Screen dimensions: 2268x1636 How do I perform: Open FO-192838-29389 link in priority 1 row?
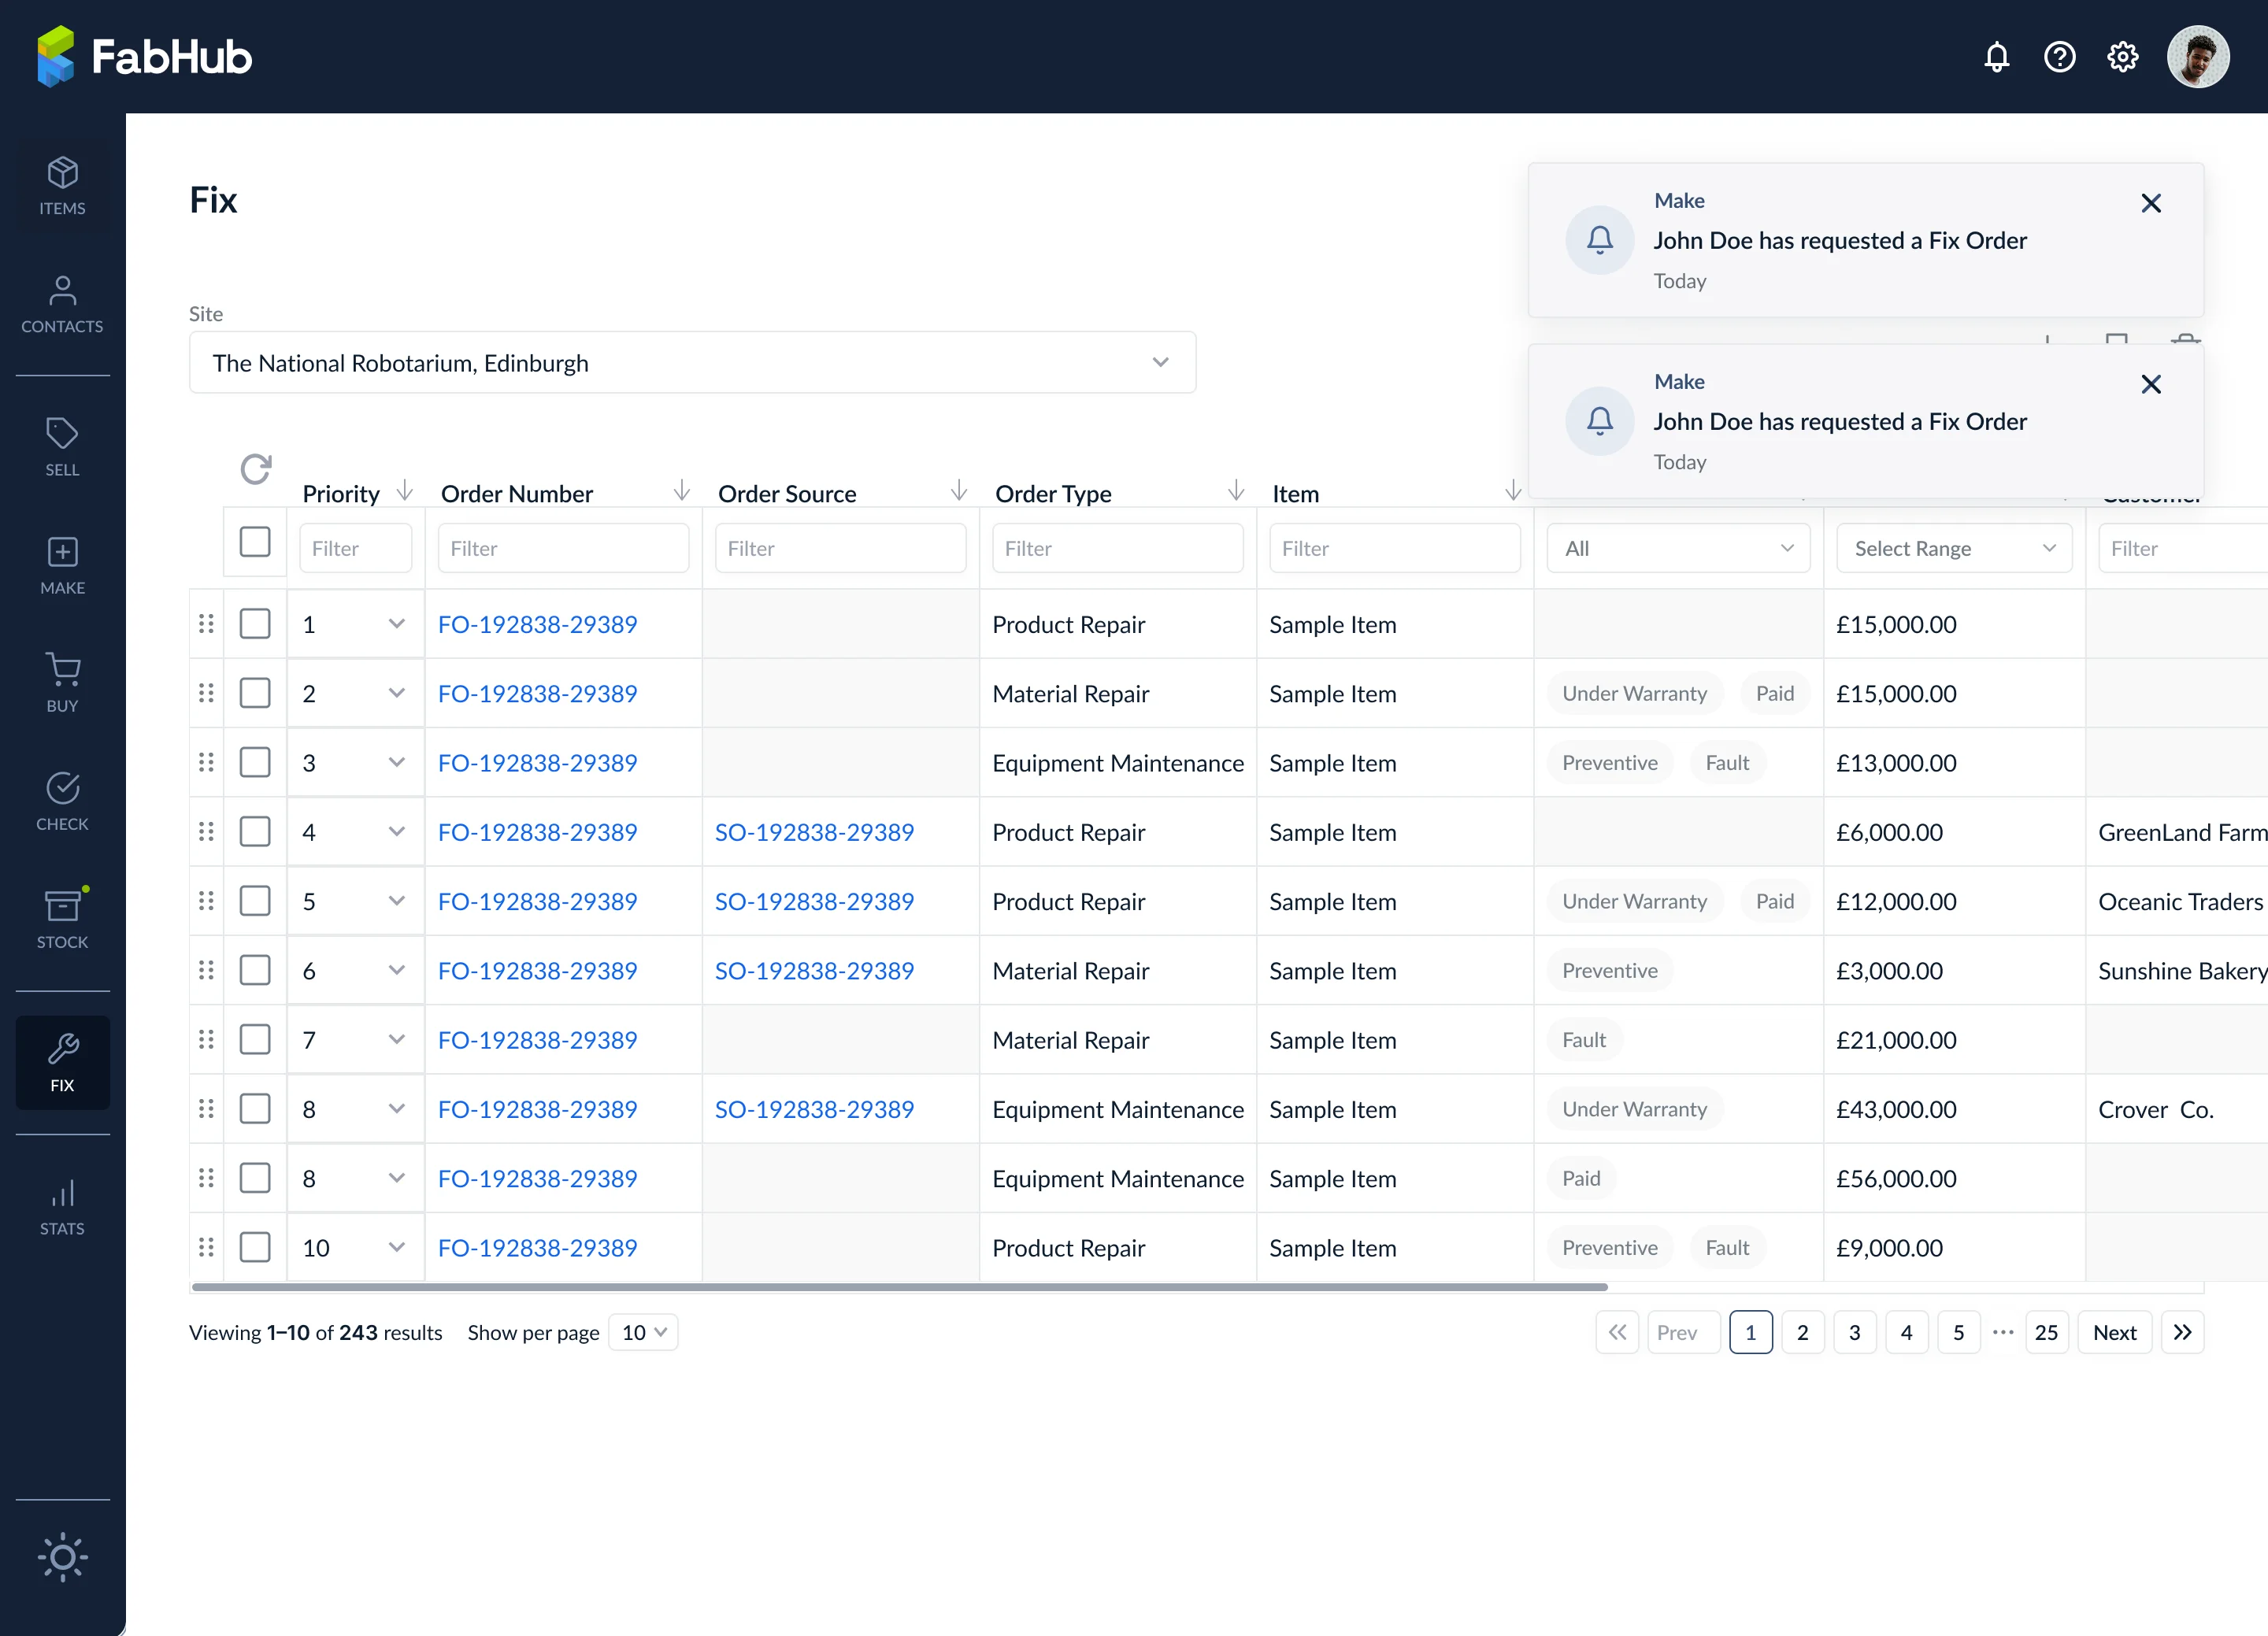537,624
